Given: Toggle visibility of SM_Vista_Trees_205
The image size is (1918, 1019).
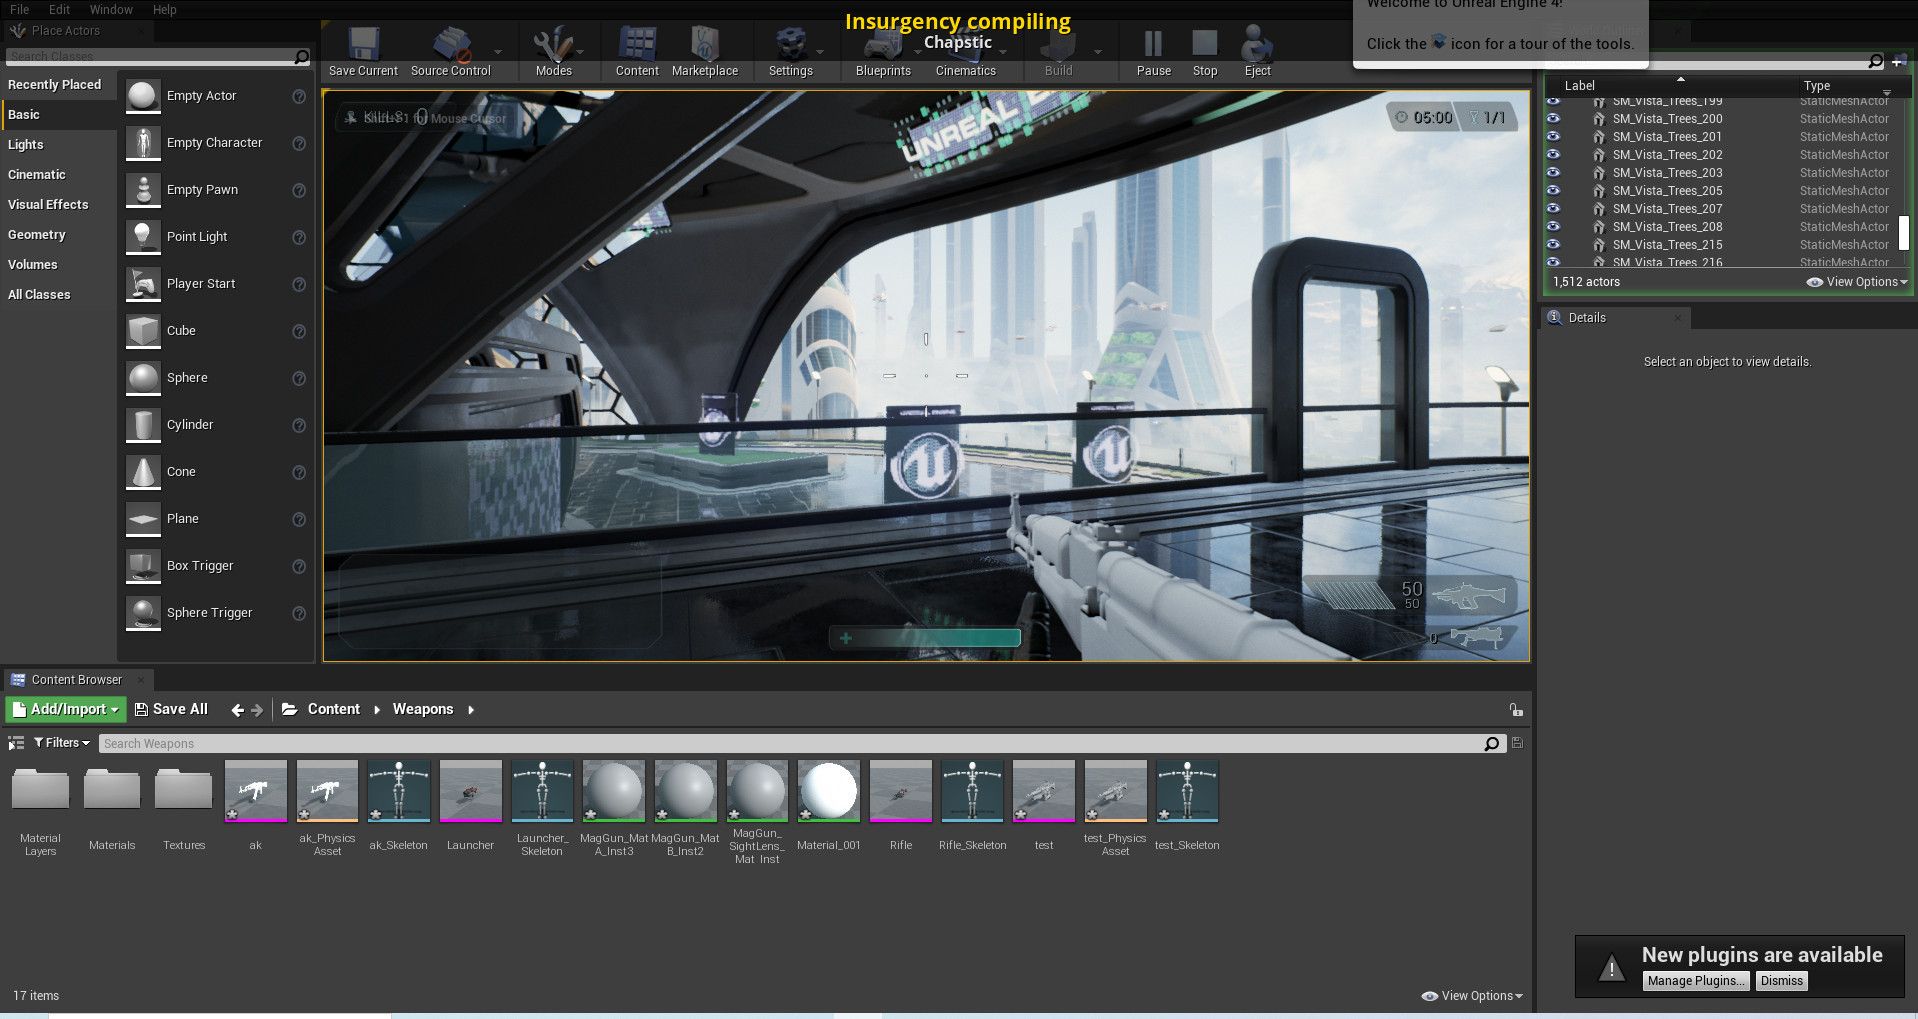Looking at the screenshot, I should coord(1553,191).
